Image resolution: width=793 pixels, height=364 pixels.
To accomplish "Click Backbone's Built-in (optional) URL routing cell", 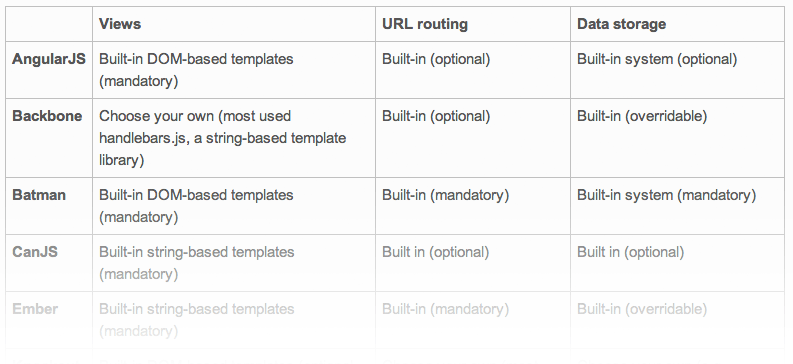I will point(473,138).
